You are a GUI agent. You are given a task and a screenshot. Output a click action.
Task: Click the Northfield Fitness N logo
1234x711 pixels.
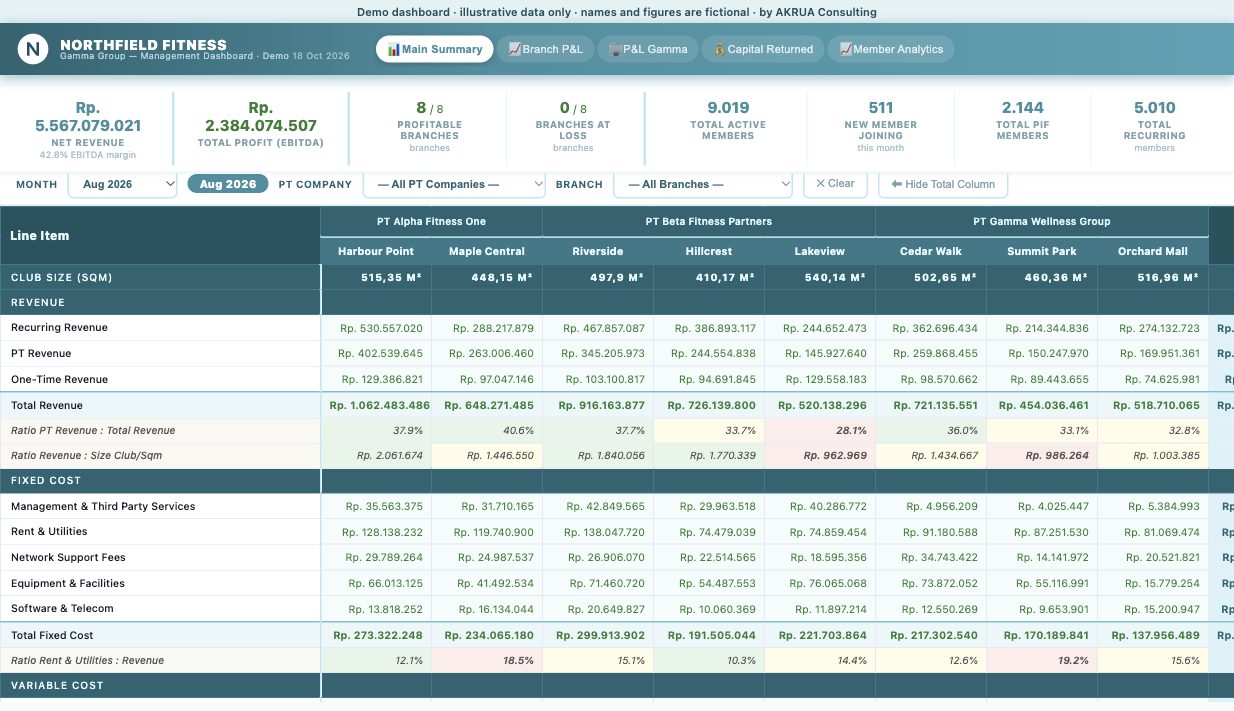point(33,49)
